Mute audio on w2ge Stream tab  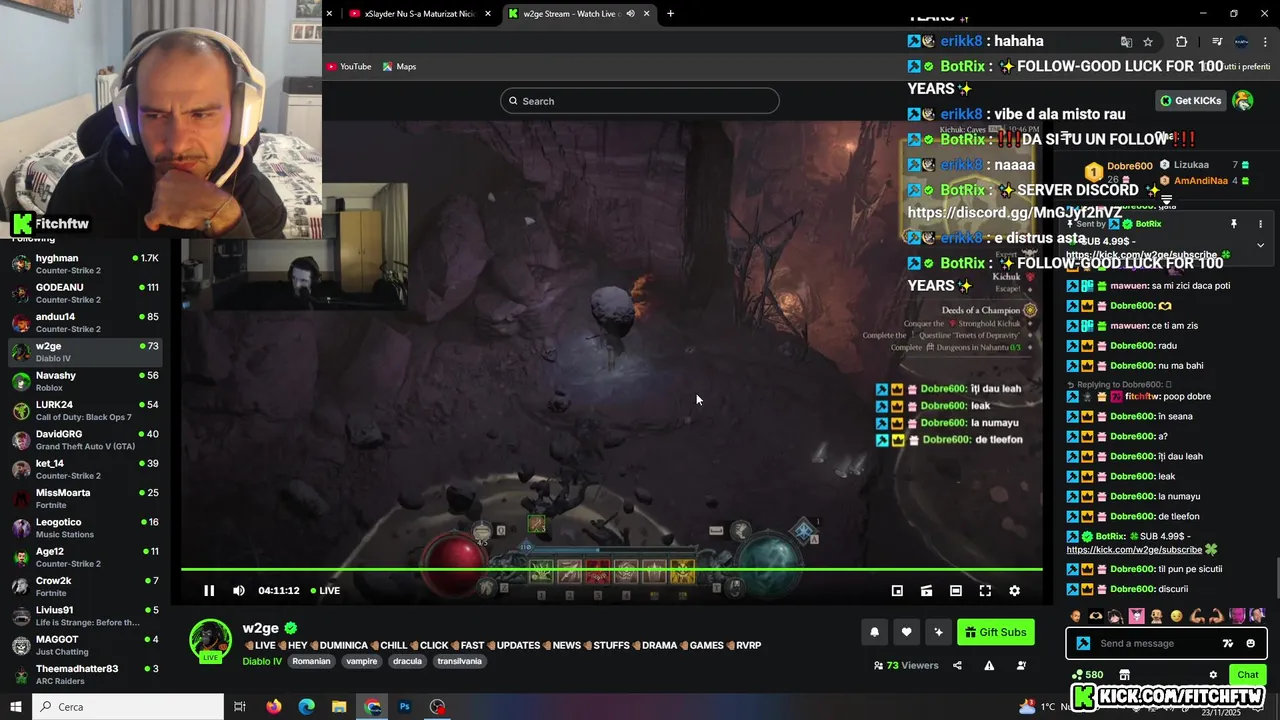point(631,14)
